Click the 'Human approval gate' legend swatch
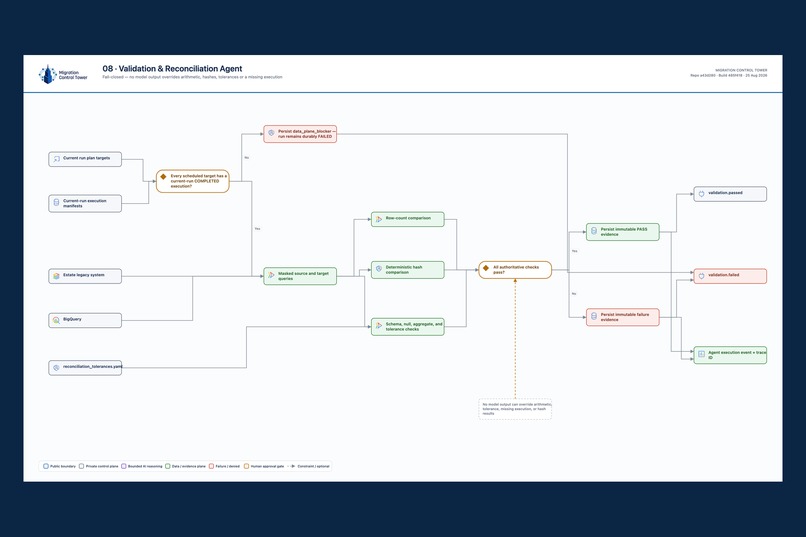The height and width of the screenshot is (537, 806). pyautogui.click(x=246, y=466)
